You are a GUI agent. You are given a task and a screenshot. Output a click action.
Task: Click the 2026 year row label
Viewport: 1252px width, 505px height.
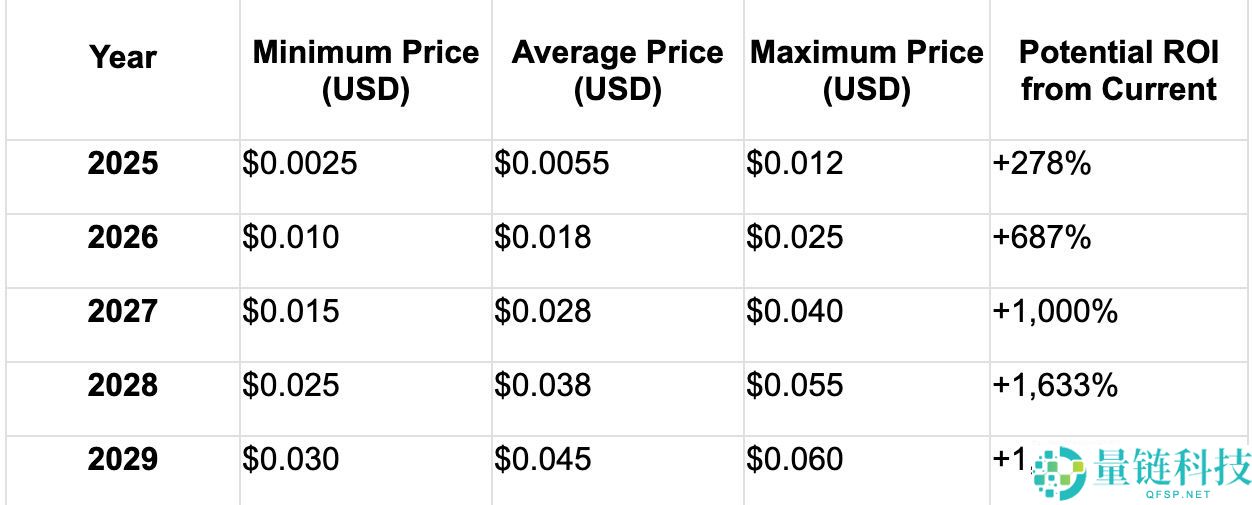coord(123,237)
